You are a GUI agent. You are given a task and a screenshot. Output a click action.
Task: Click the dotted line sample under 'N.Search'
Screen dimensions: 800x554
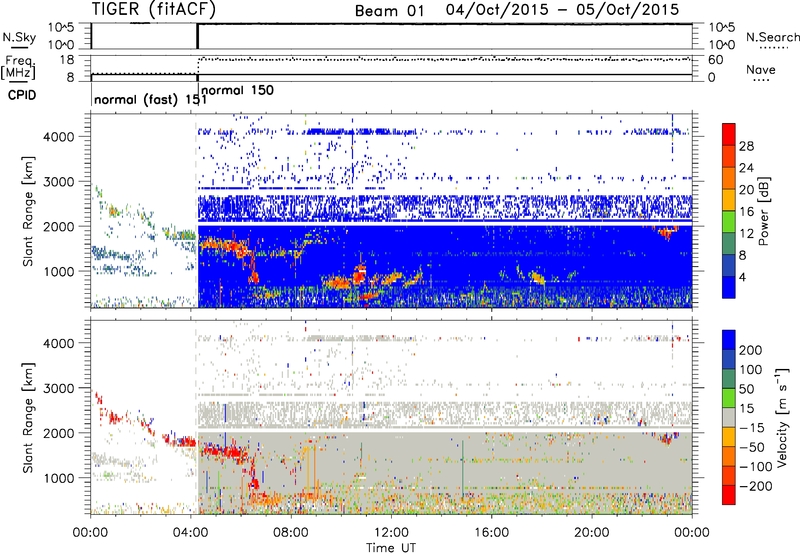(773, 48)
